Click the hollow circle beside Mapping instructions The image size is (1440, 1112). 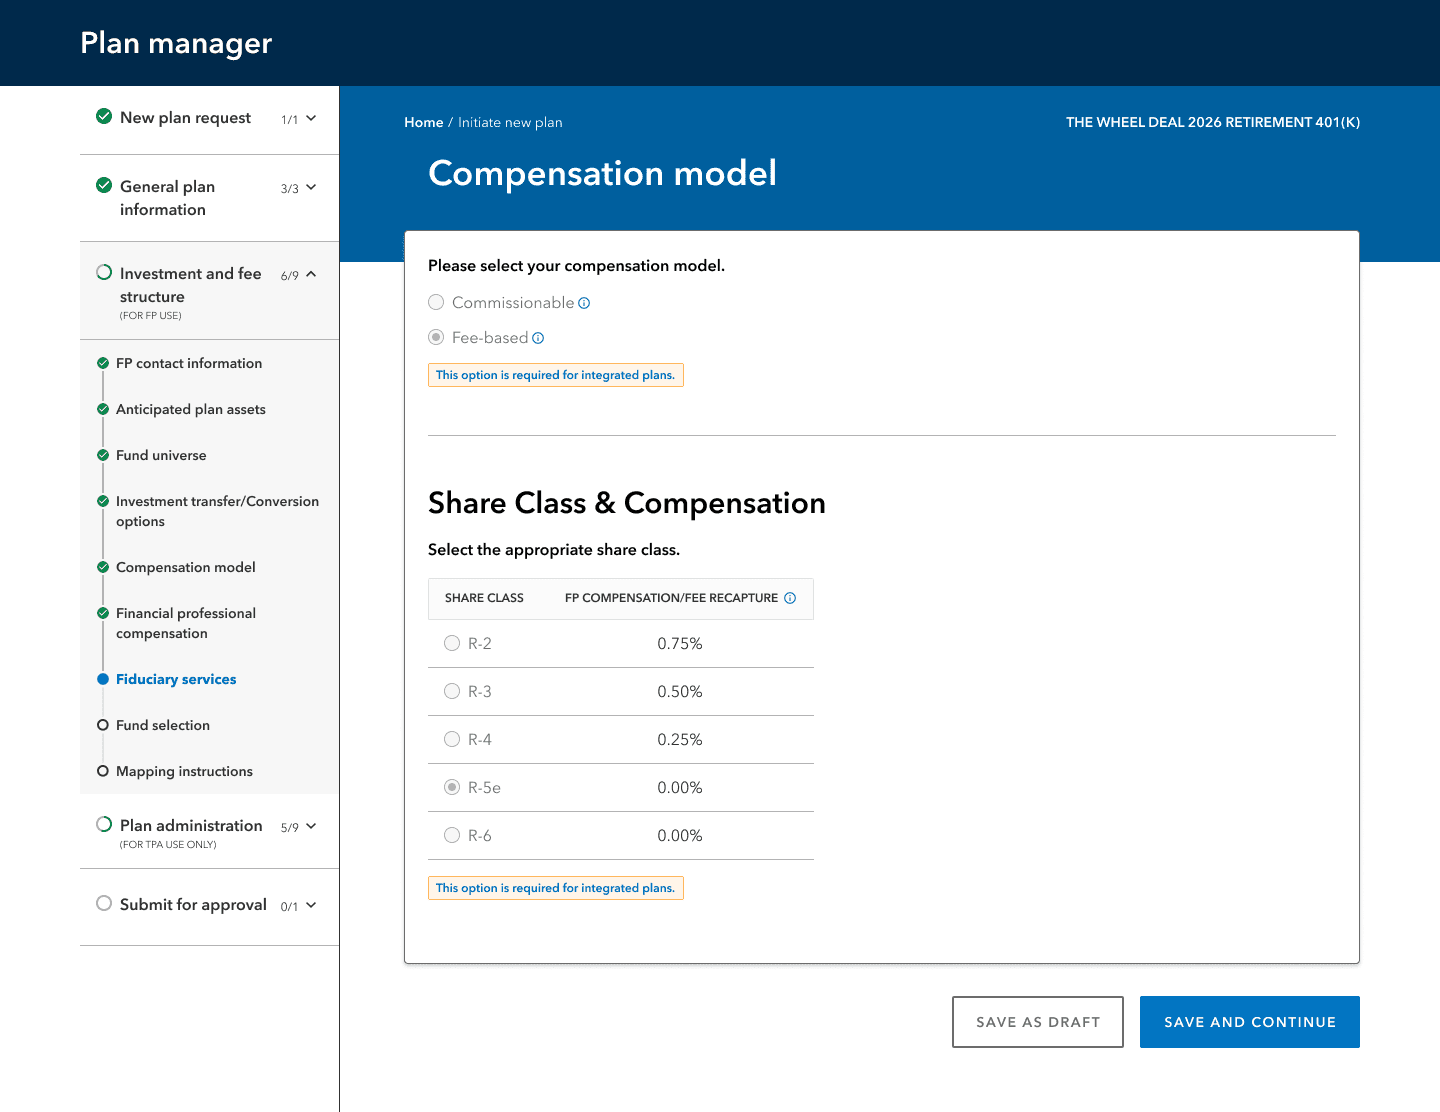[x=103, y=771]
